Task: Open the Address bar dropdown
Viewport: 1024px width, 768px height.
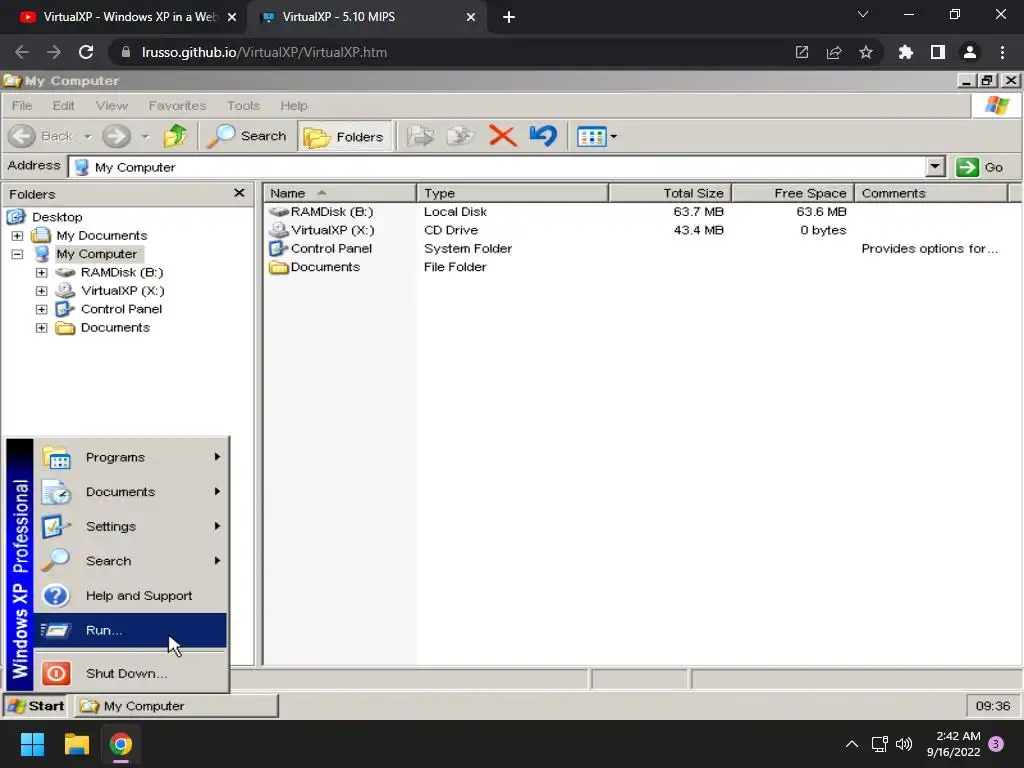Action: 935,167
